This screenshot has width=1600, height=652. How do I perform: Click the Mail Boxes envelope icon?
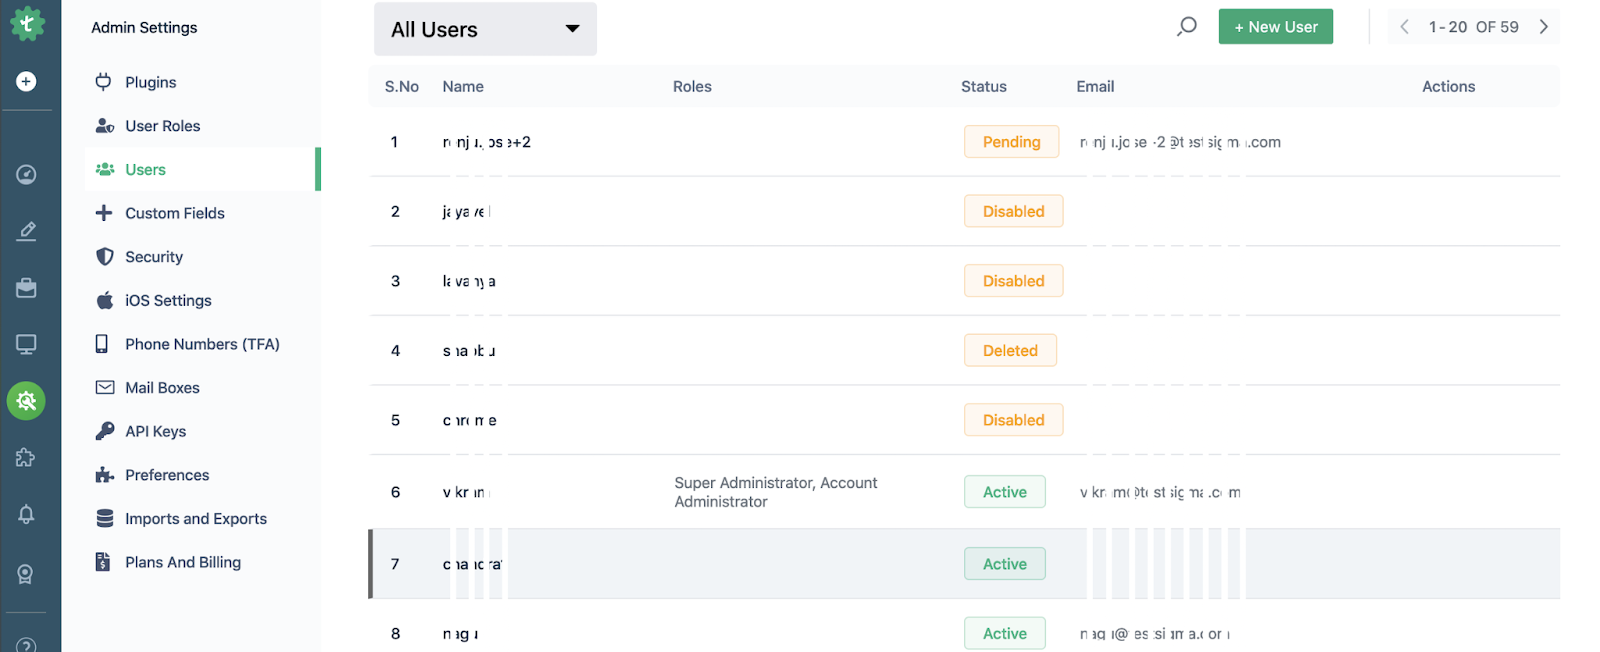(x=104, y=387)
